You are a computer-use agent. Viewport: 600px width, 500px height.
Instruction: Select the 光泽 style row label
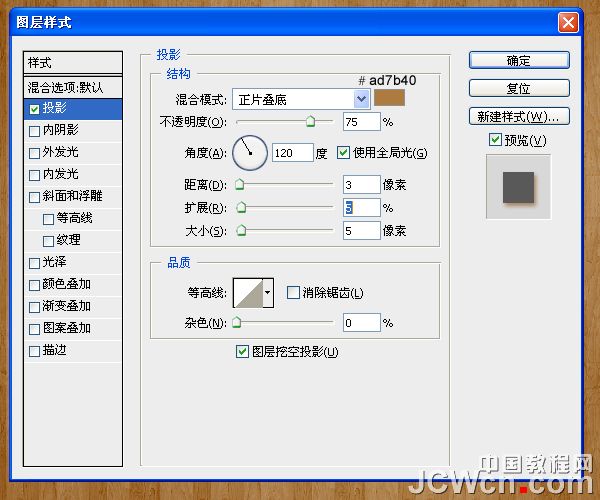(54, 262)
